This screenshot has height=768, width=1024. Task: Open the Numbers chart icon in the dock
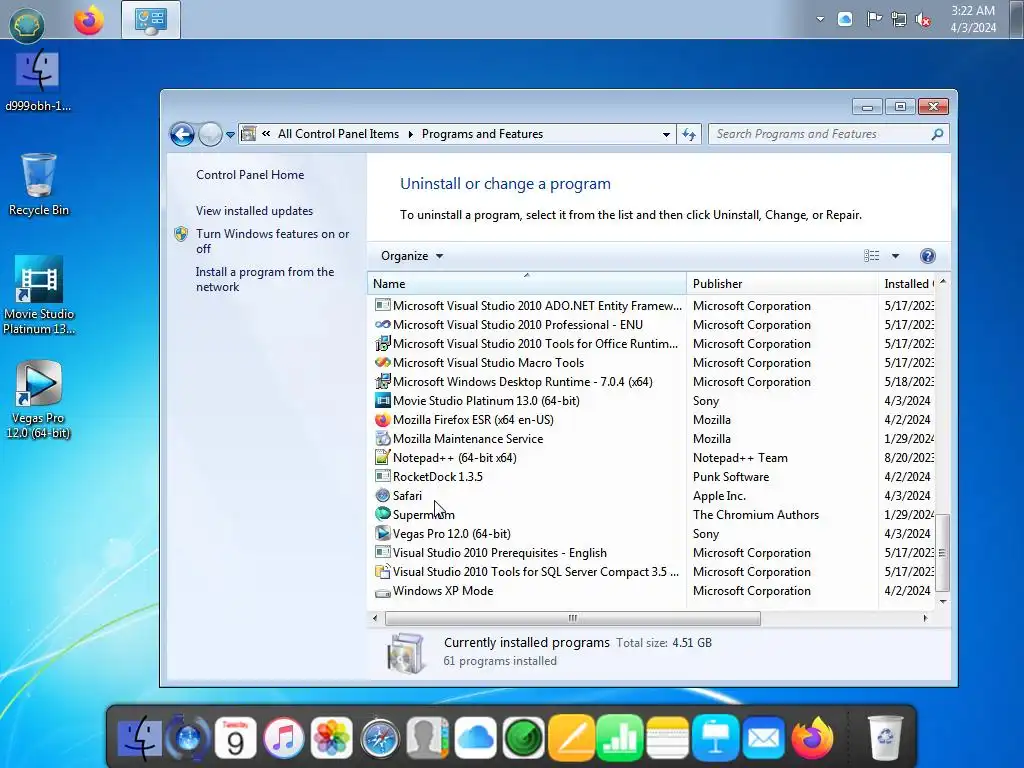click(619, 739)
